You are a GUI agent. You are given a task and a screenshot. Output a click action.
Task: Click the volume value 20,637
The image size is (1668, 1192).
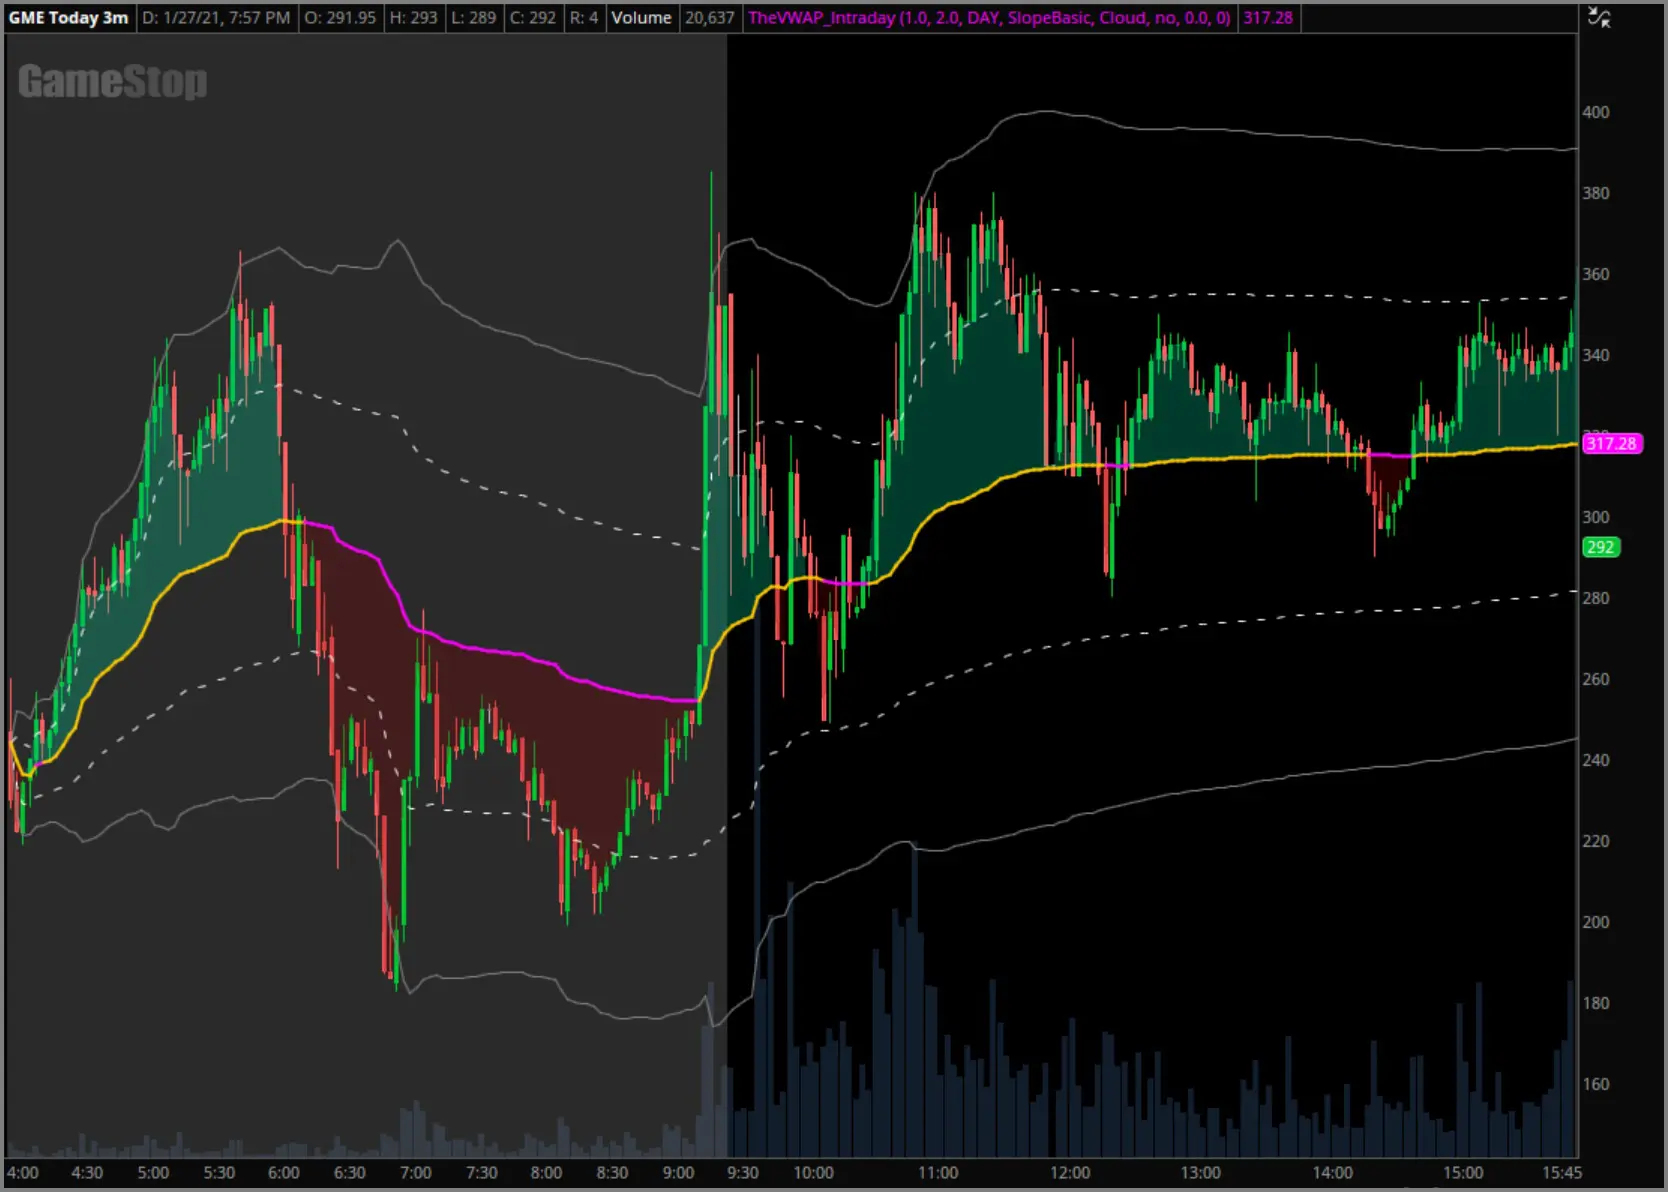pyautogui.click(x=709, y=18)
